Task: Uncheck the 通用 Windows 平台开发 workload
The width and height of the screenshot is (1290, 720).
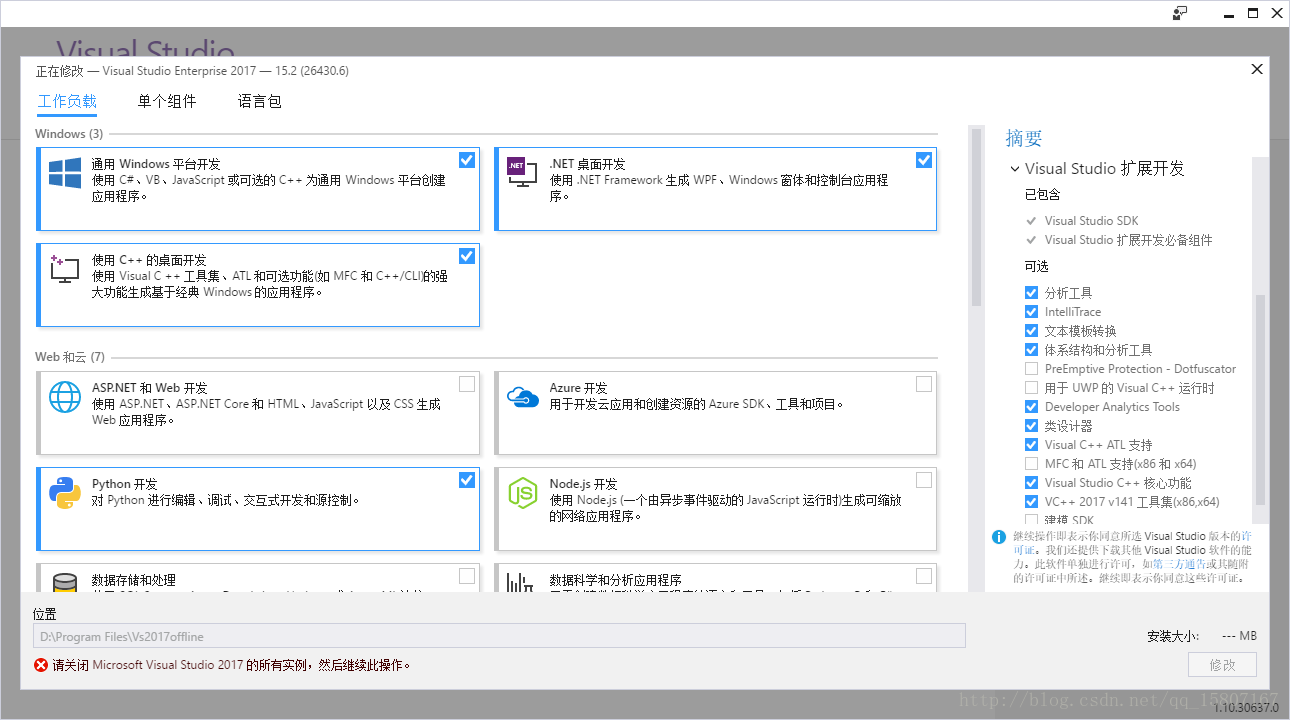Action: tap(467, 160)
